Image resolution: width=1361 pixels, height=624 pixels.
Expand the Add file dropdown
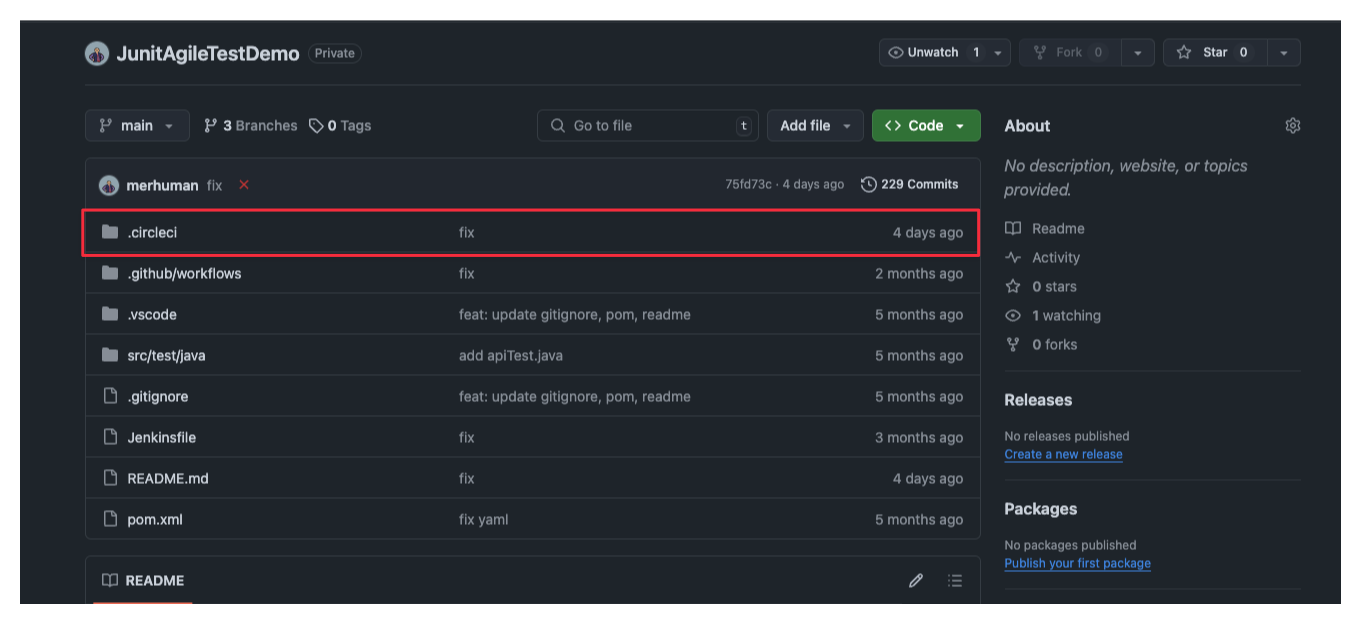click(x=815, y=126)
